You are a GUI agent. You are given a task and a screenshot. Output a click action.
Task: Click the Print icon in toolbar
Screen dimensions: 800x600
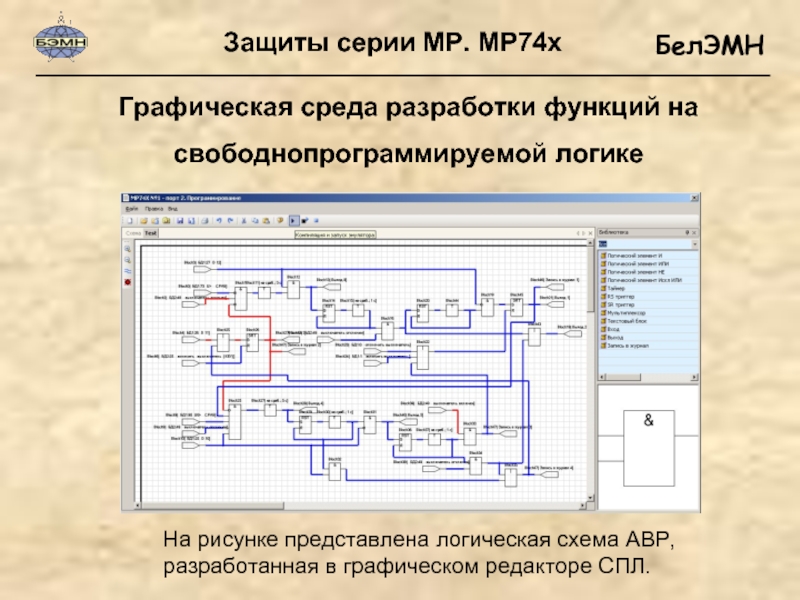[x=205, y=221]
